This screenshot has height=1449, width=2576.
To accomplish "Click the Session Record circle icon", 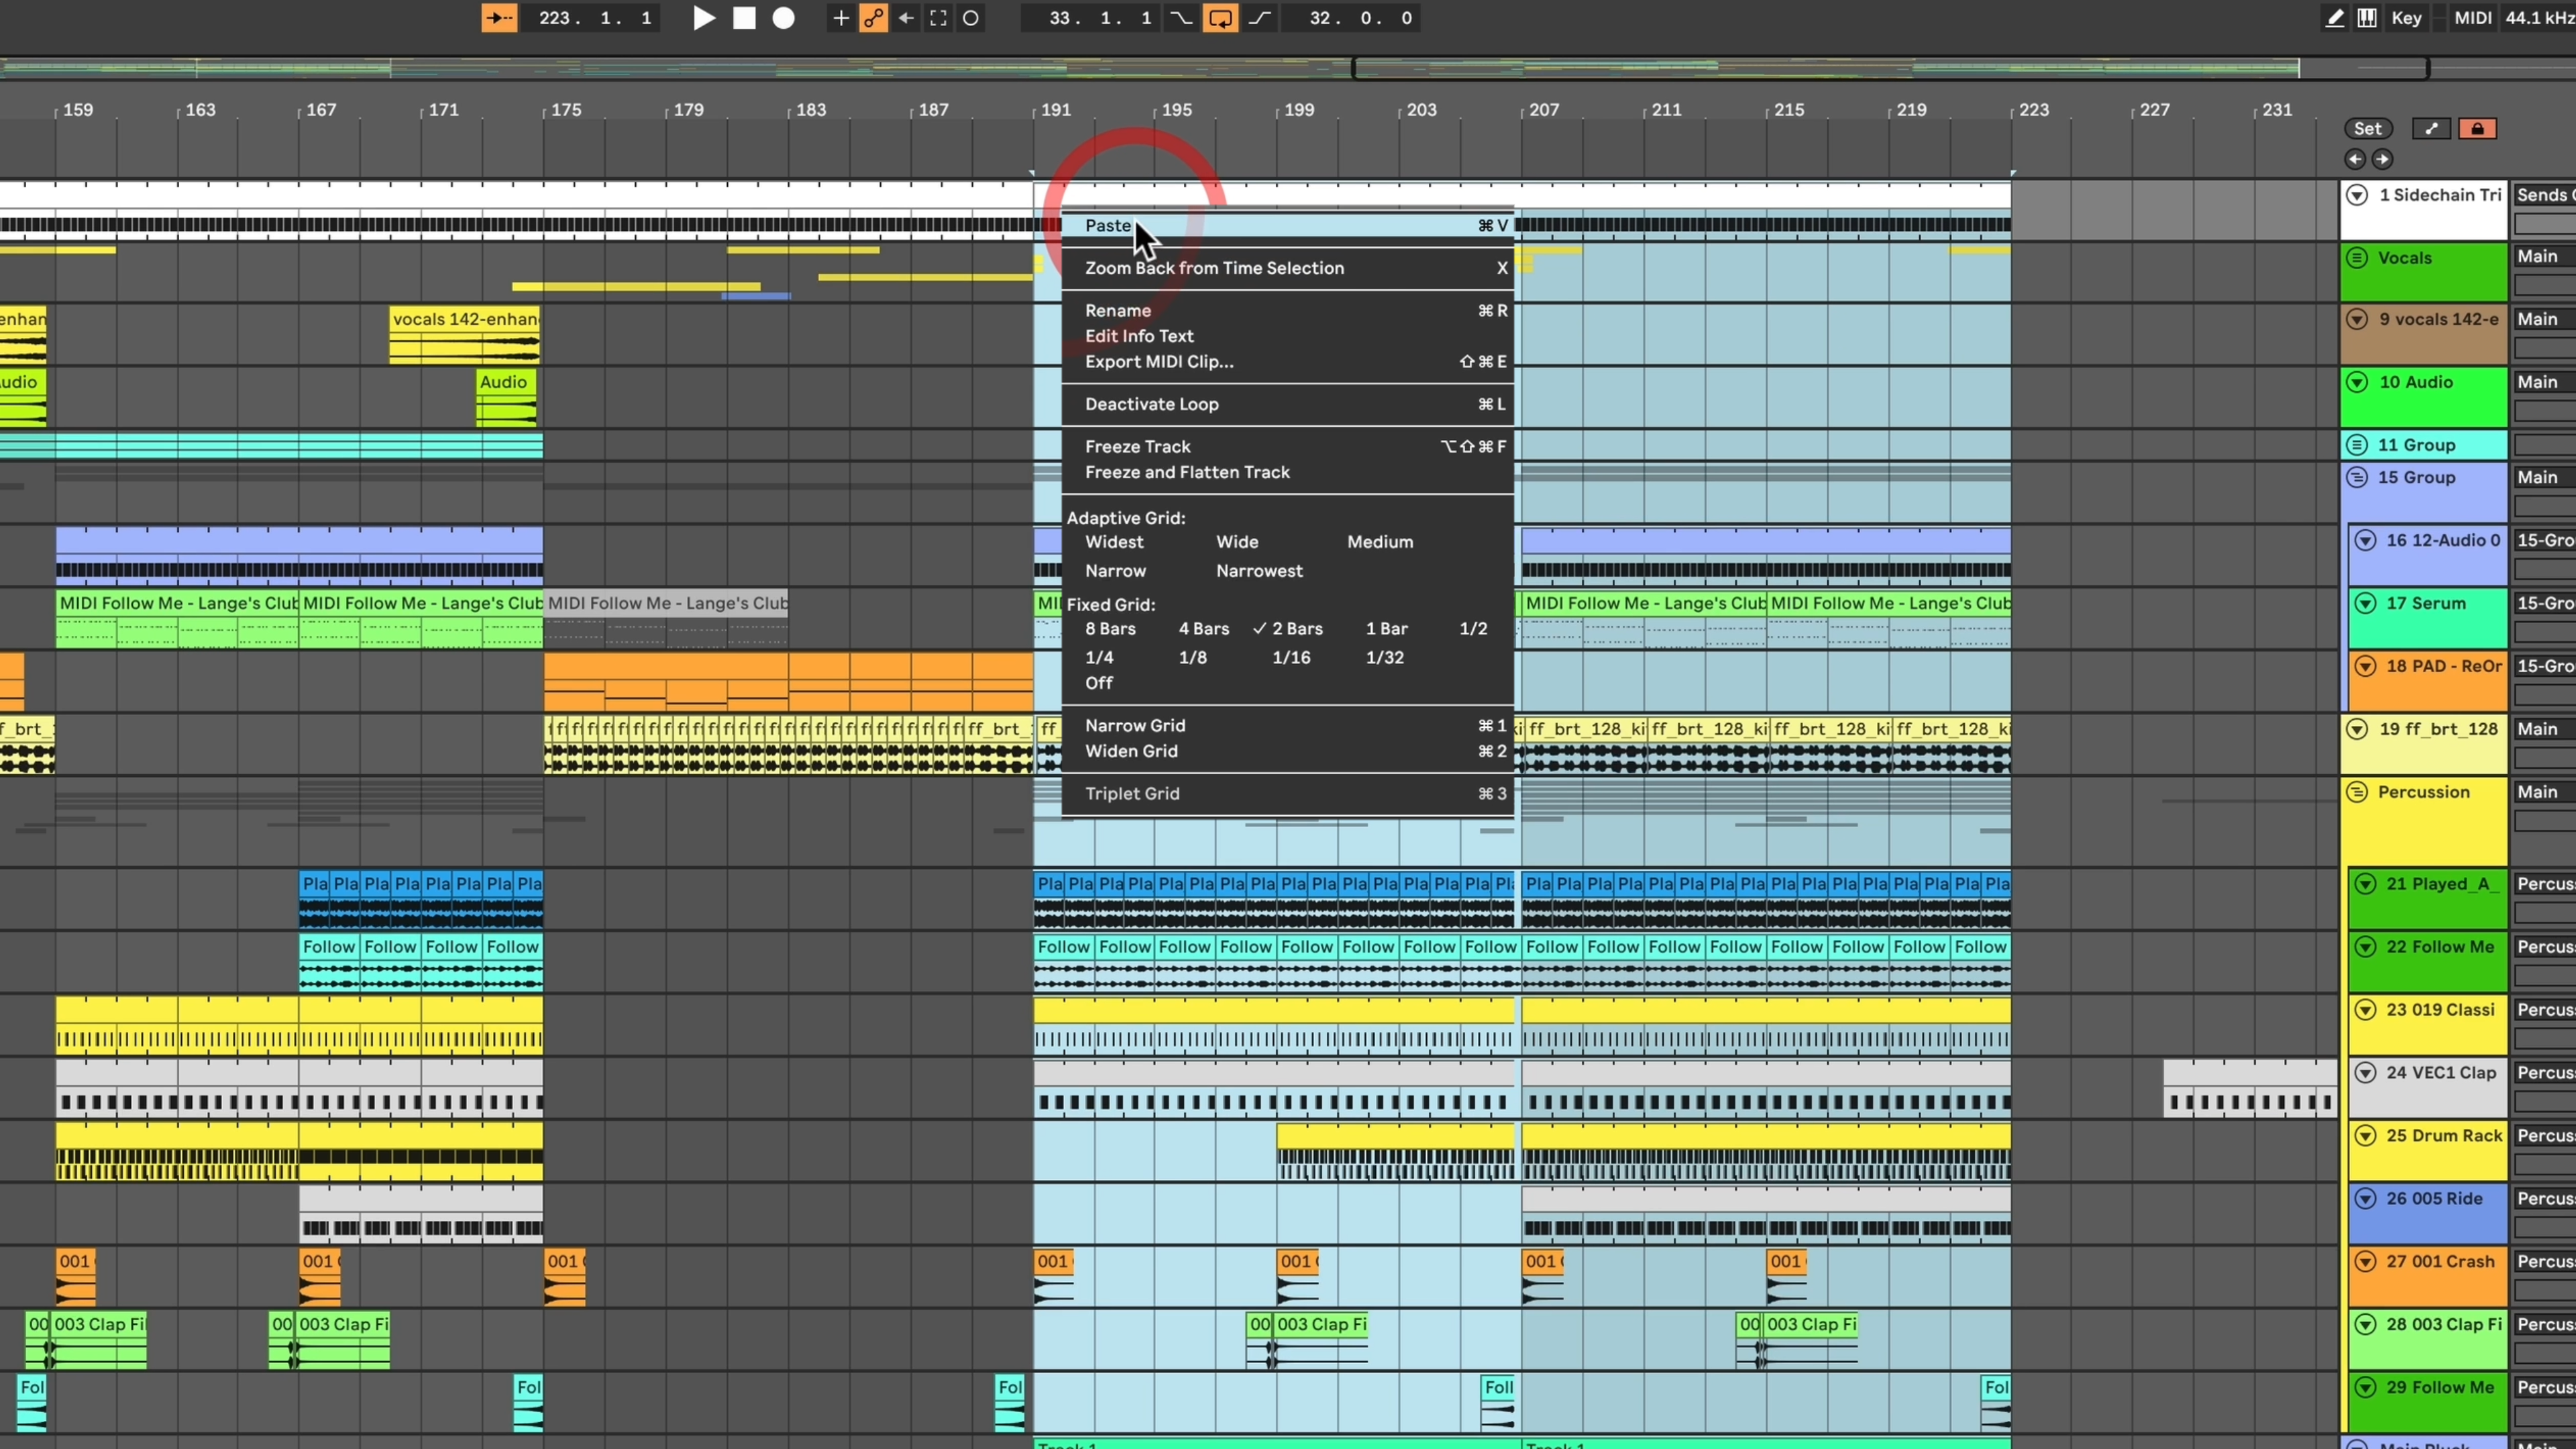I will [970, 18].
